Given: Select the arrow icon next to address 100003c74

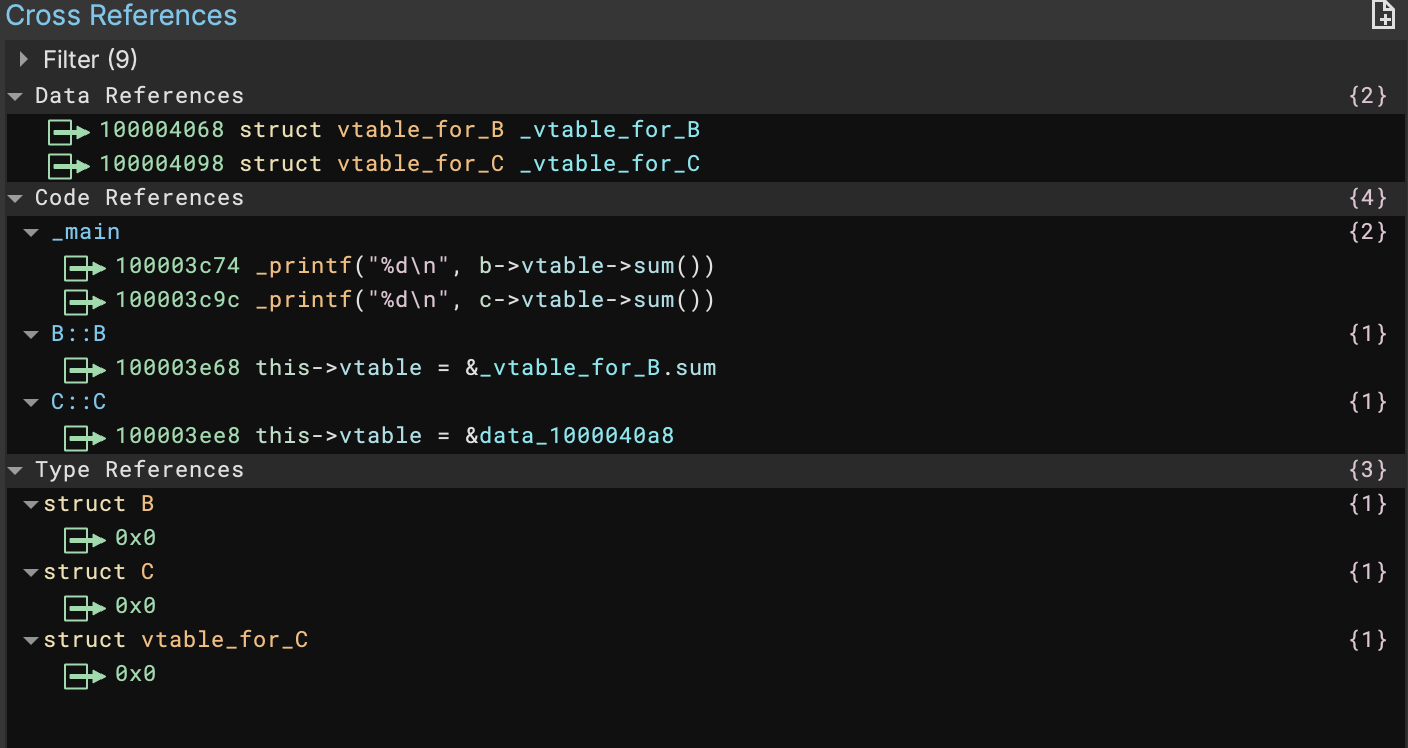Looking at the screenshot, I should click(x=84, y=267).
